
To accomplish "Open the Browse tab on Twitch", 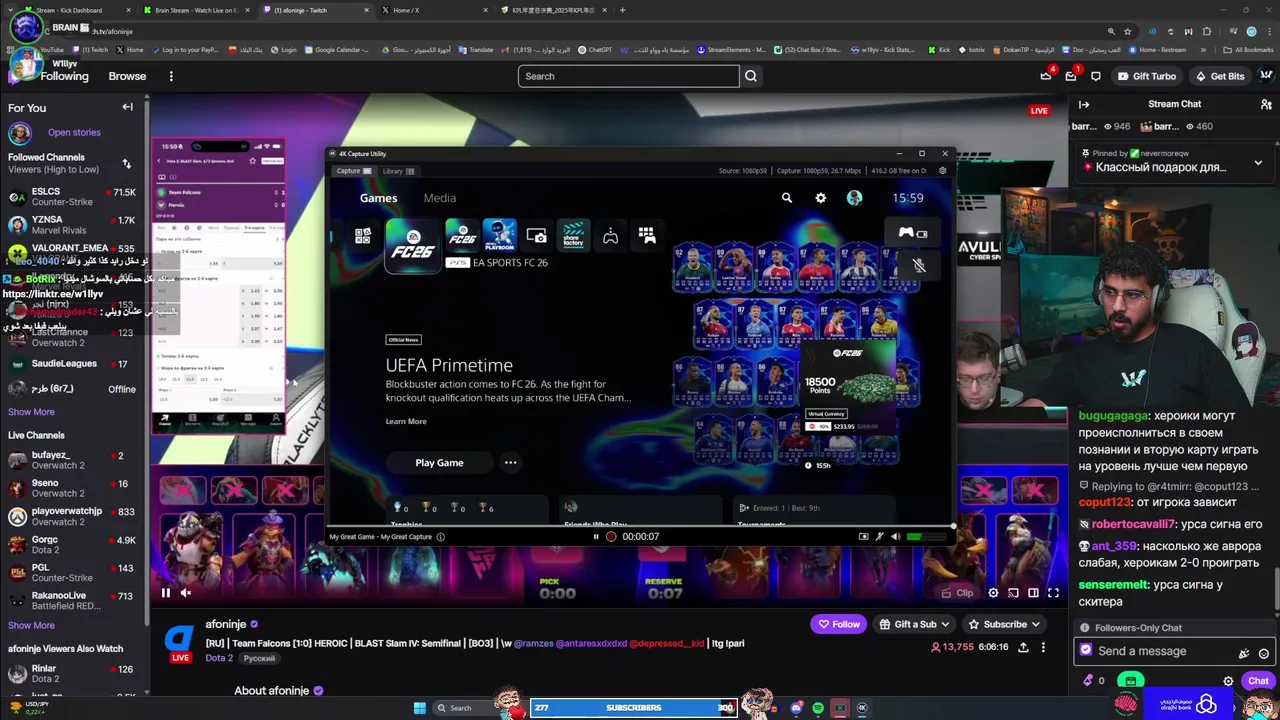I will (127, 76).
